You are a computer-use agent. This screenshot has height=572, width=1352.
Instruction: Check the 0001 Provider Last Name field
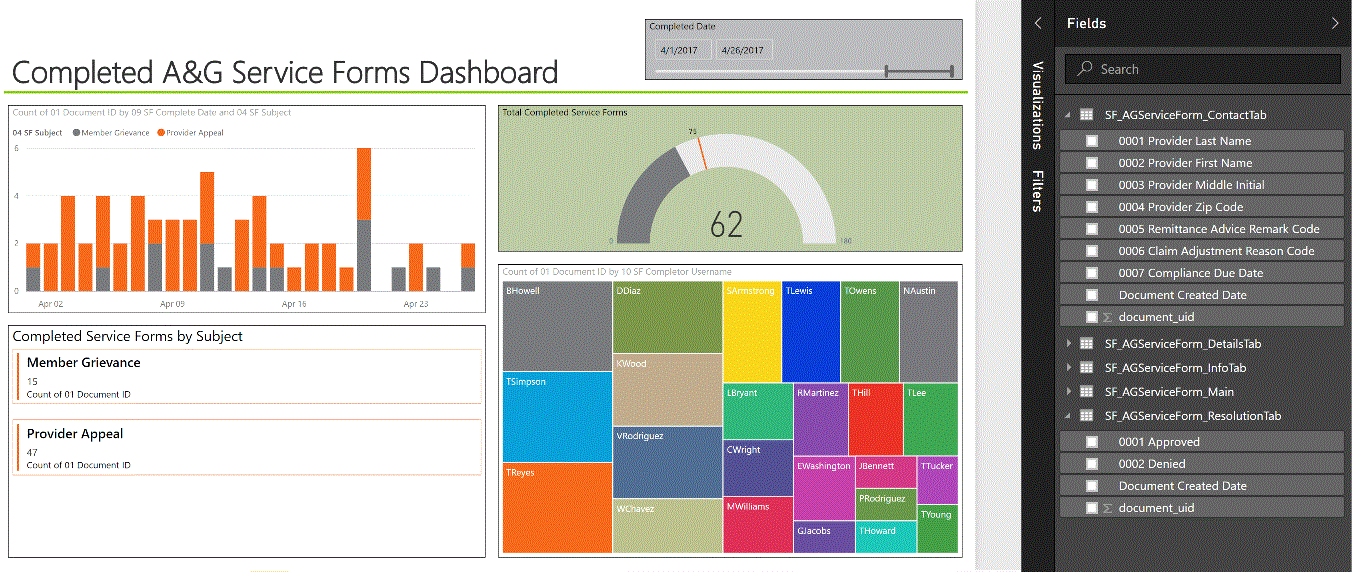click(1092, 141)
